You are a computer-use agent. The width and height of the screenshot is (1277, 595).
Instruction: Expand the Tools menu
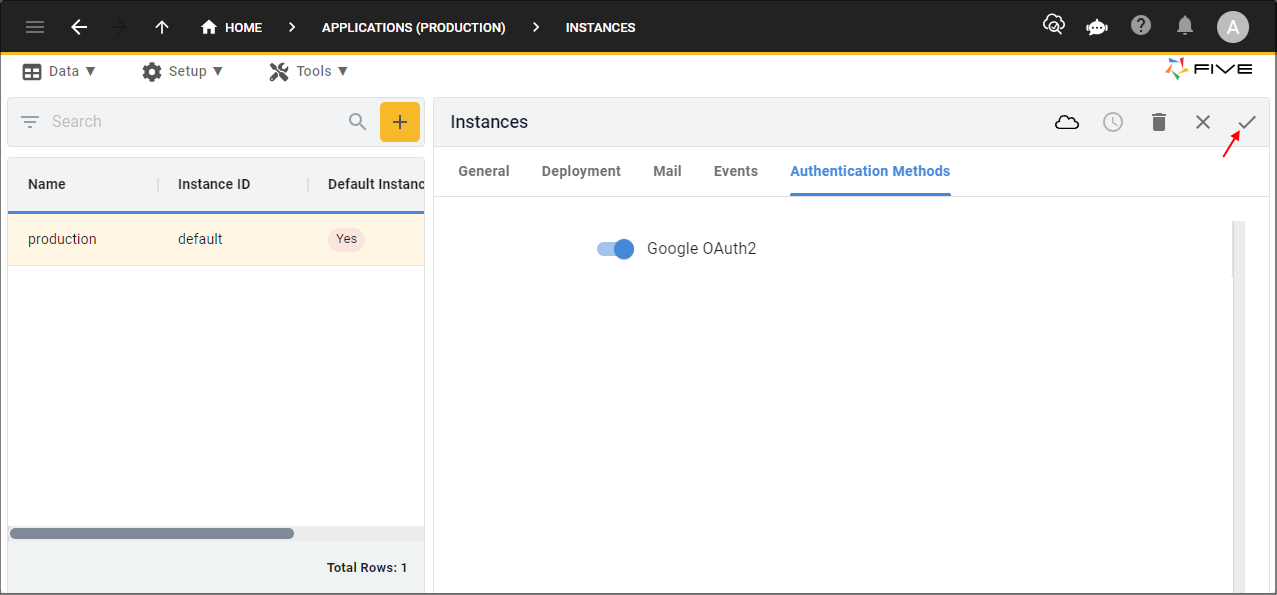(x=309, y=71)
